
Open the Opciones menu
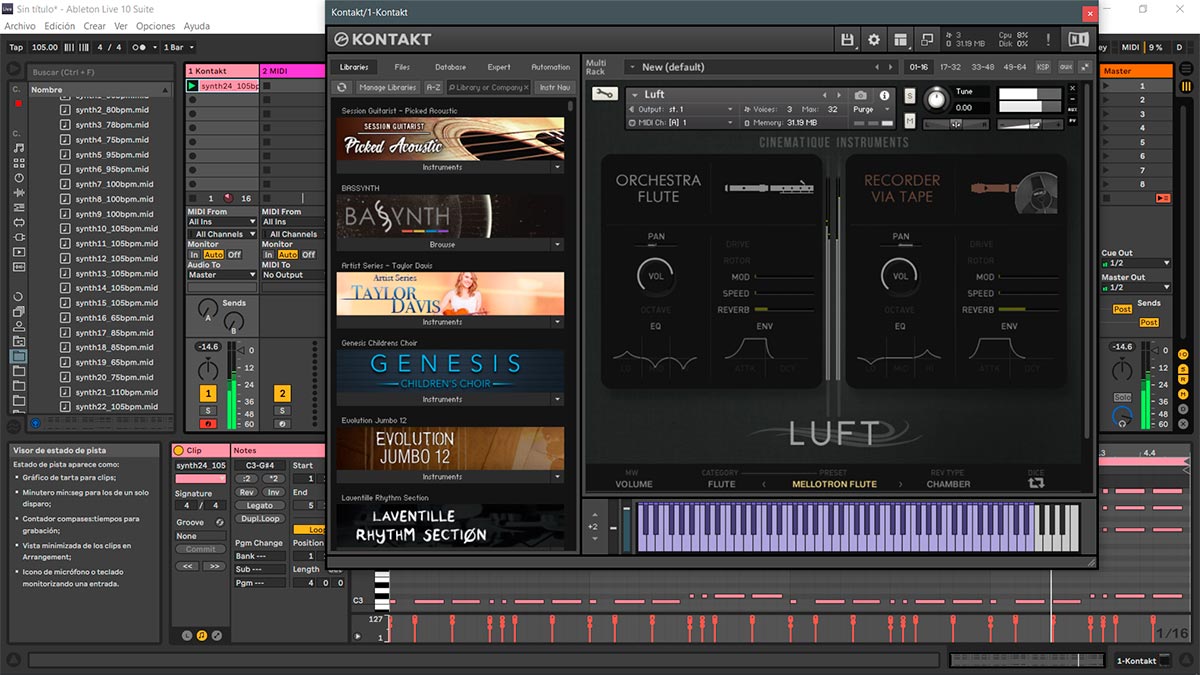tap(155, 26)
